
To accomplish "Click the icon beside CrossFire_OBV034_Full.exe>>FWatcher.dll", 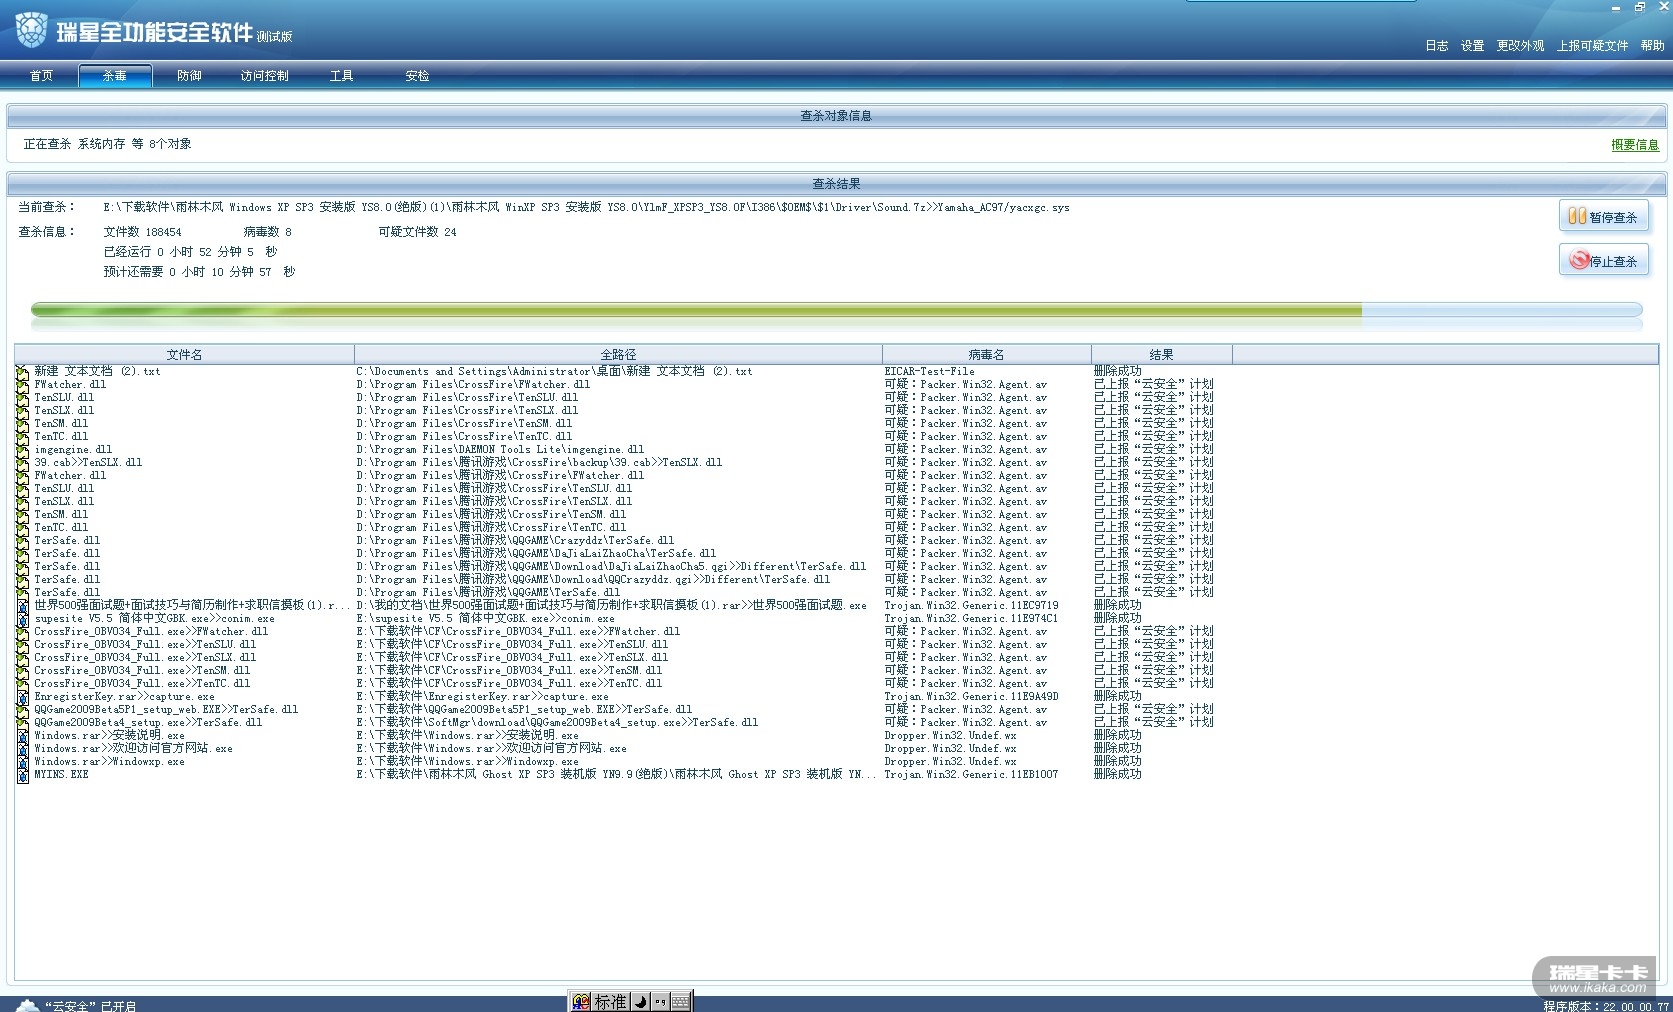I will [x=22, y=631].
